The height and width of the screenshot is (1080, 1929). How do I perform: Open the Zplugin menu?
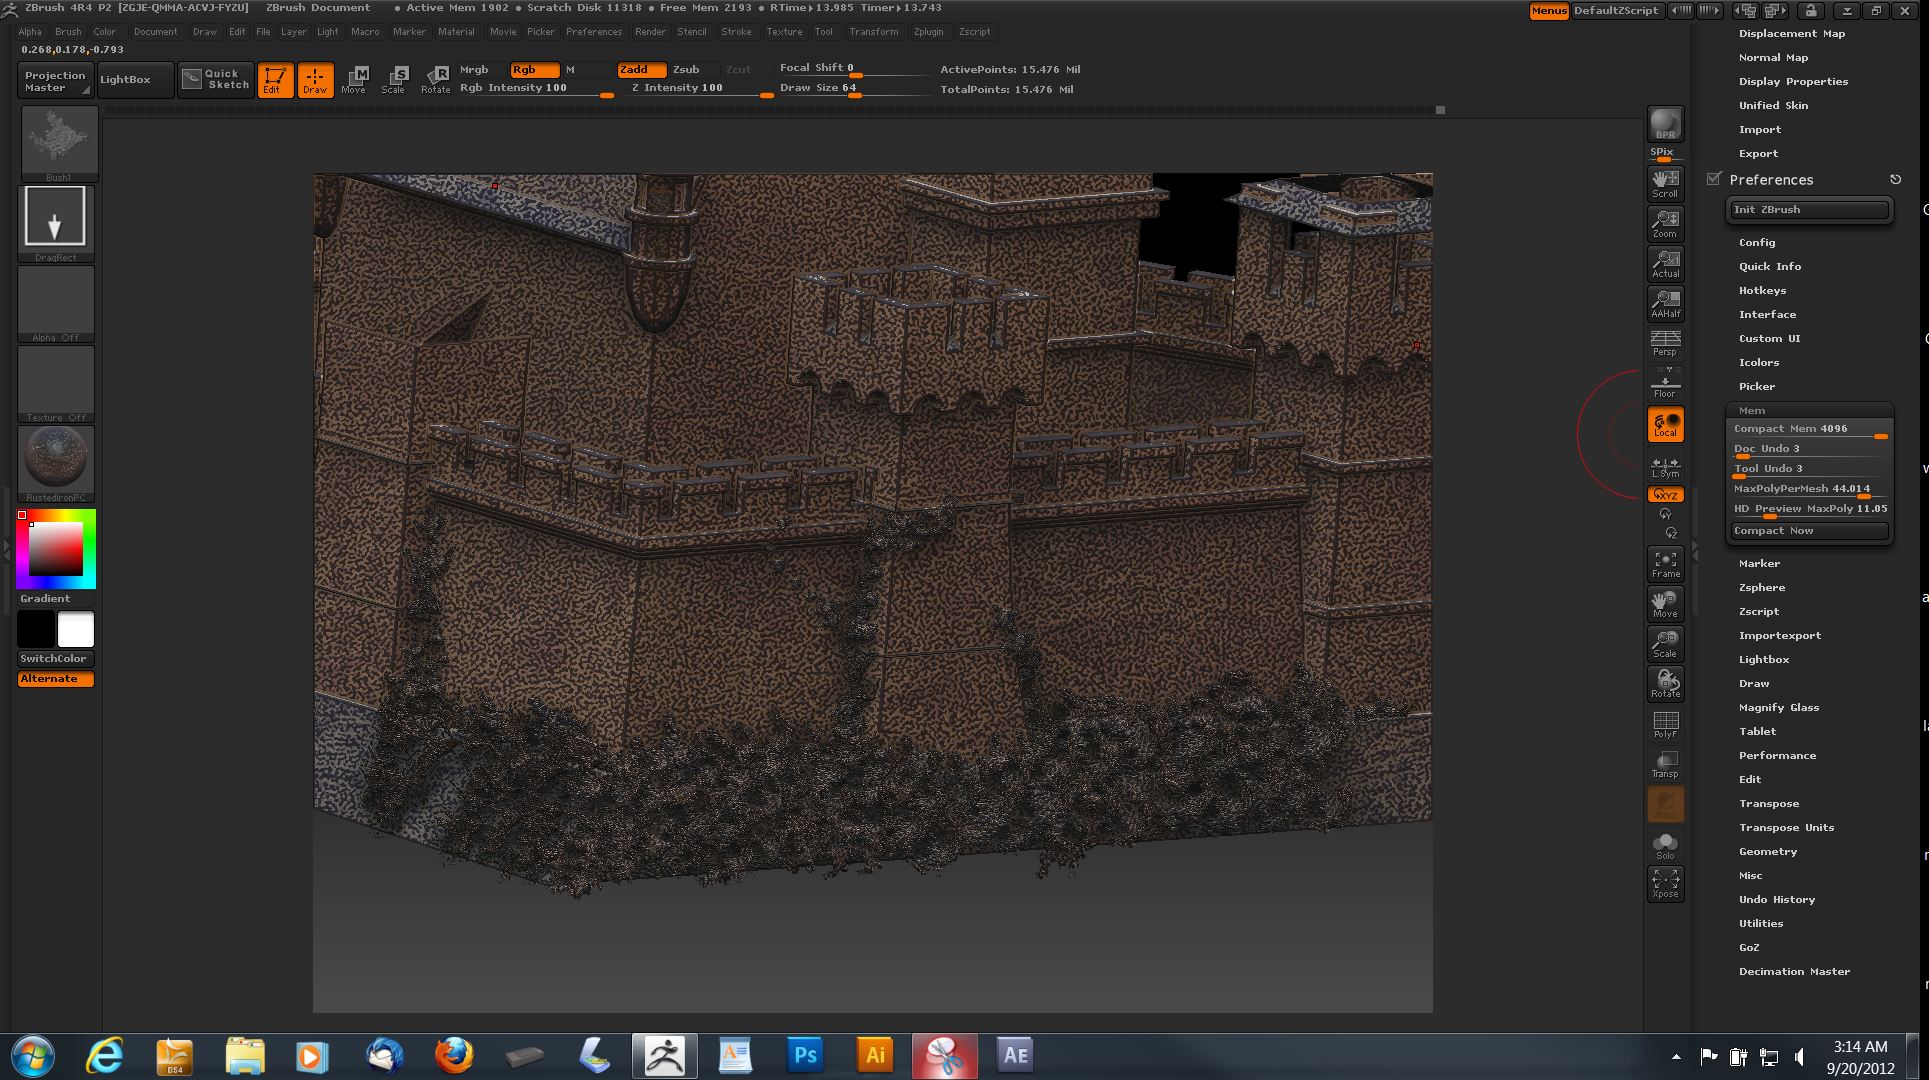point(928,32)
